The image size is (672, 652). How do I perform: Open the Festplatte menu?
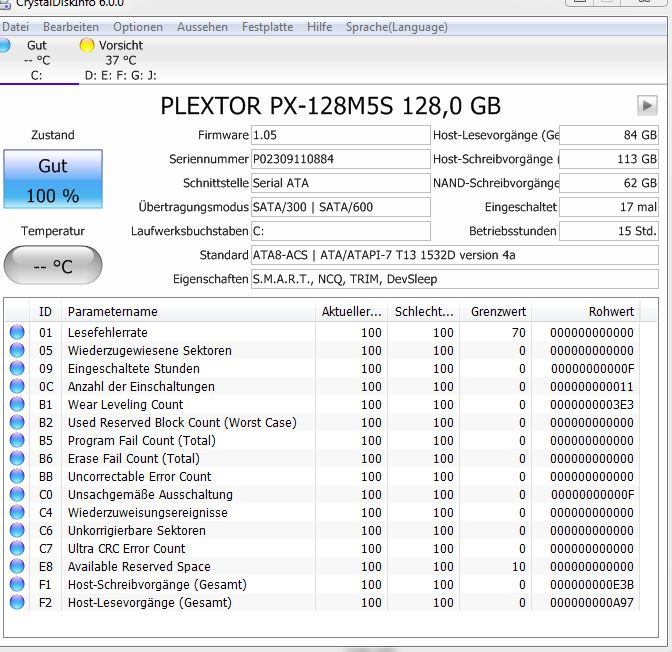click(x=267, y=27)
